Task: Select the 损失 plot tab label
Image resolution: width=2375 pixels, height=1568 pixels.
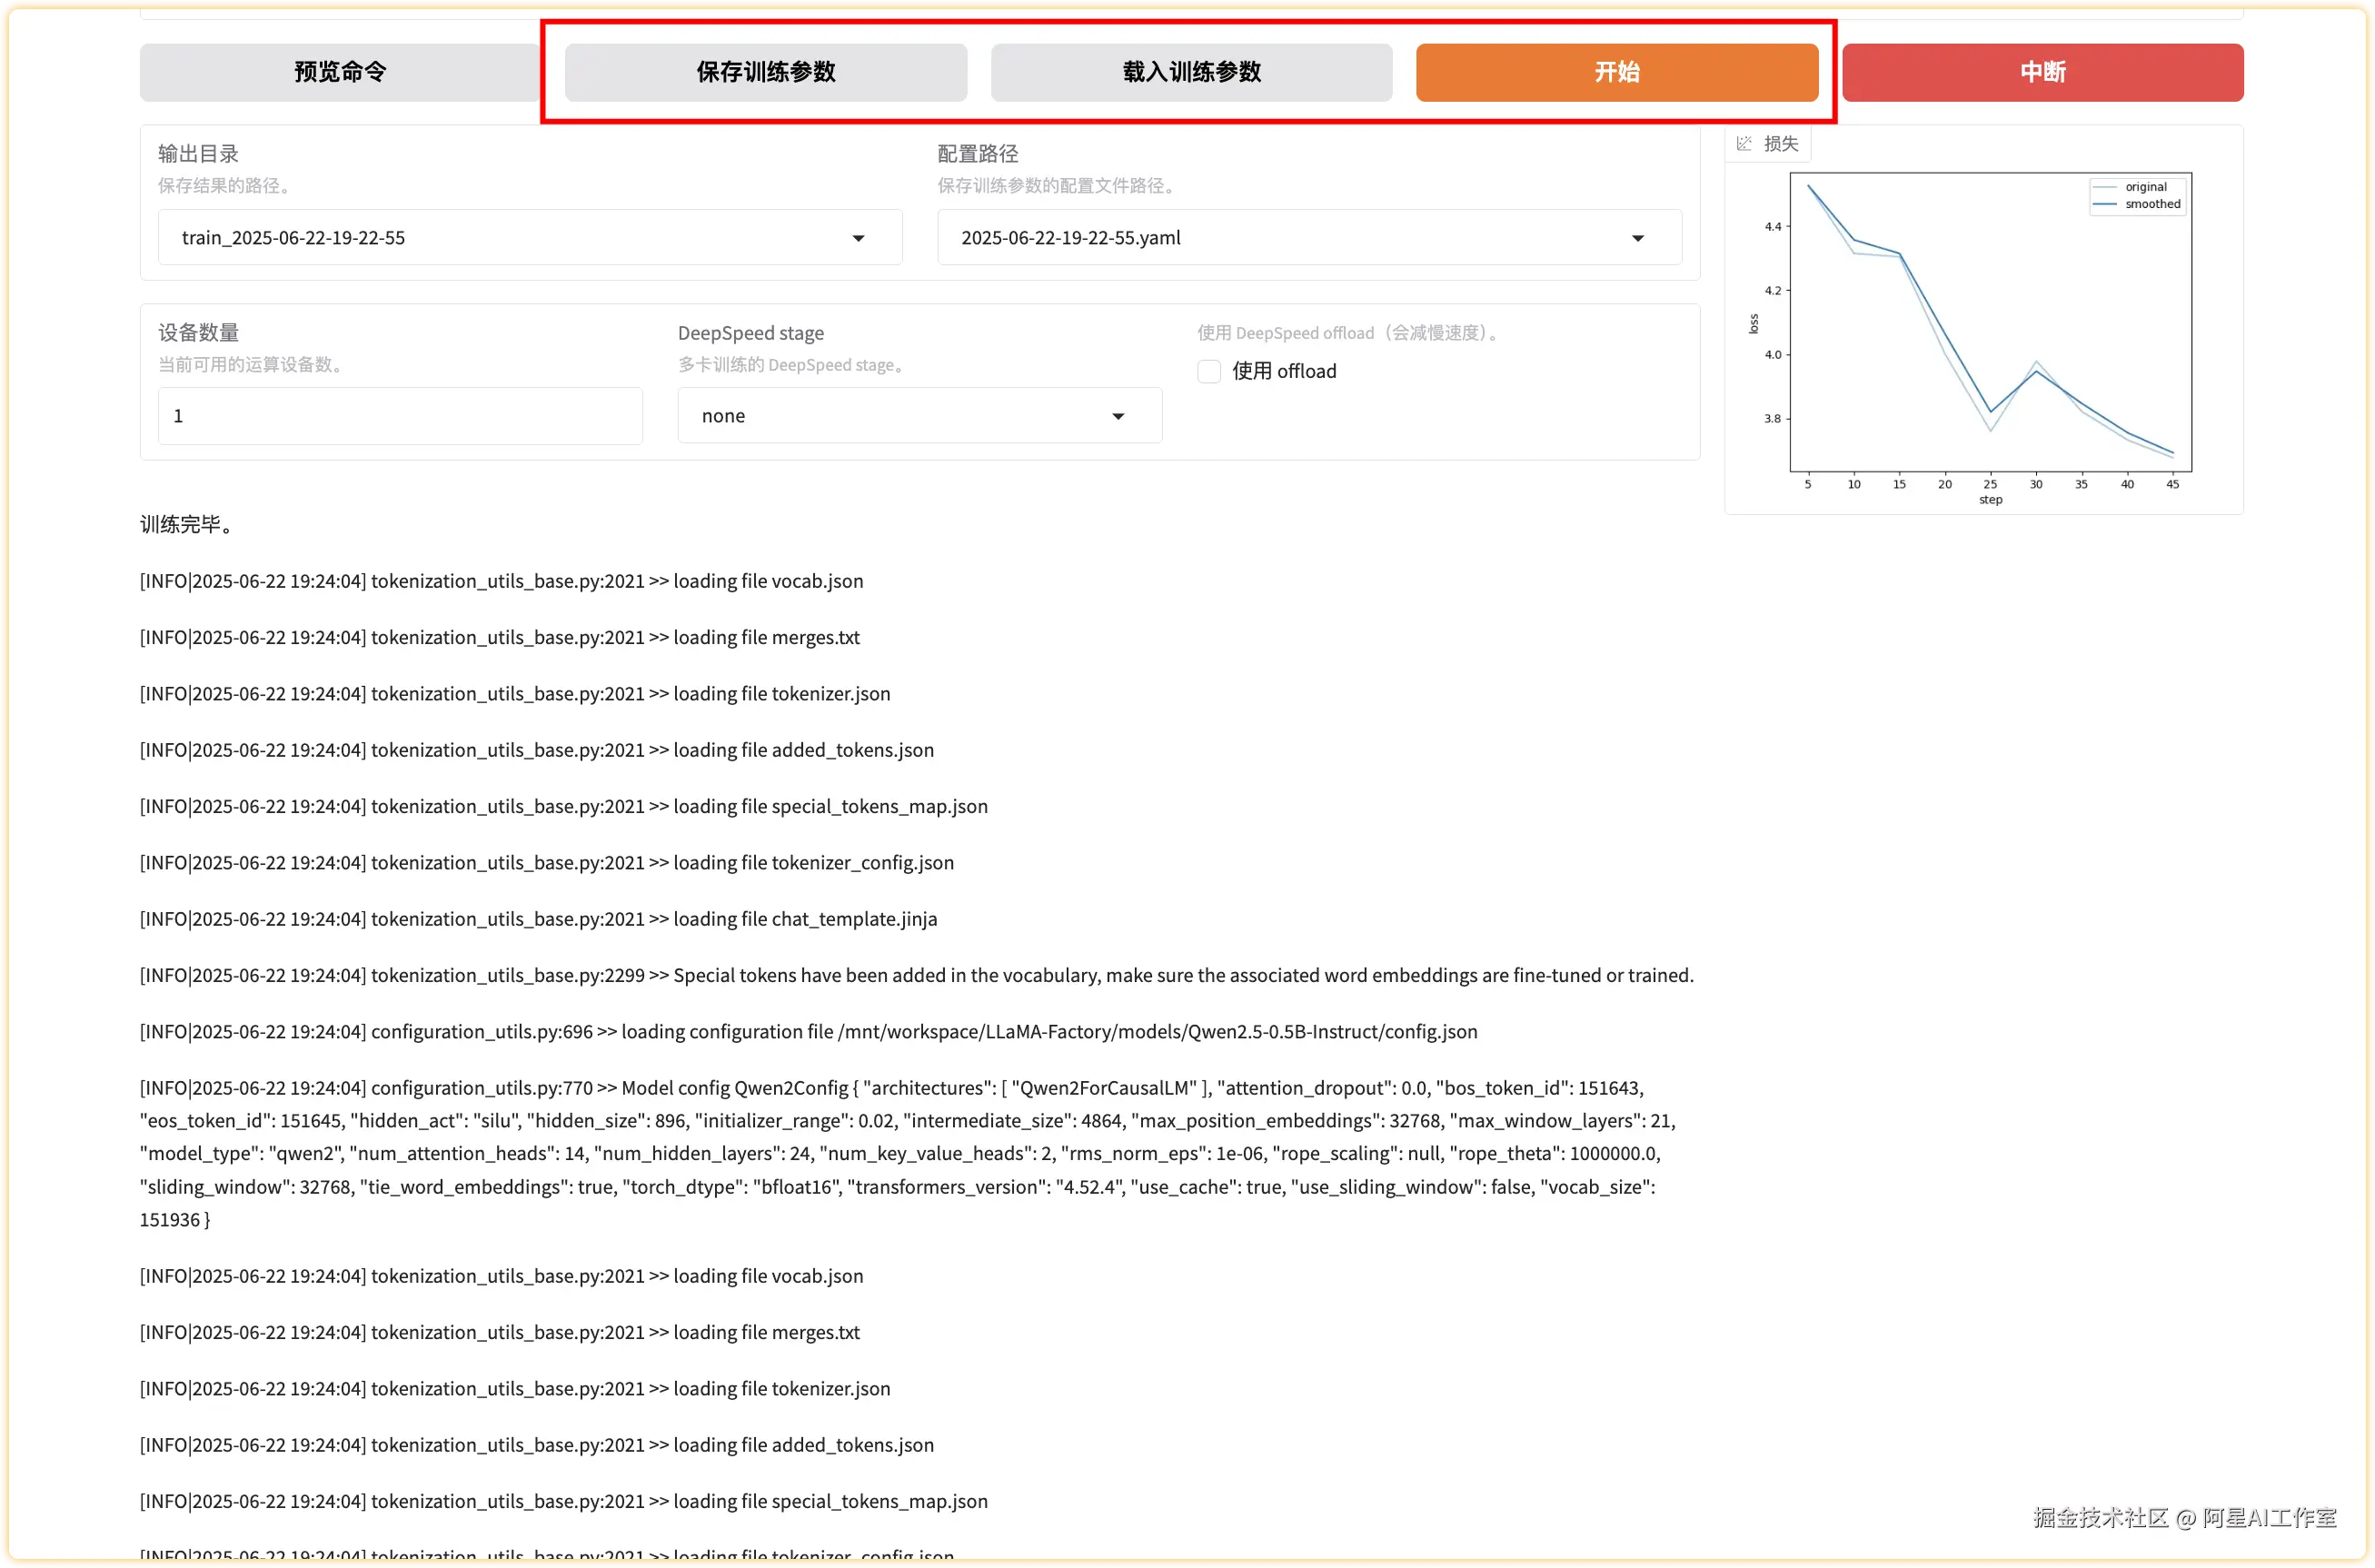Action: [1780, 143]
